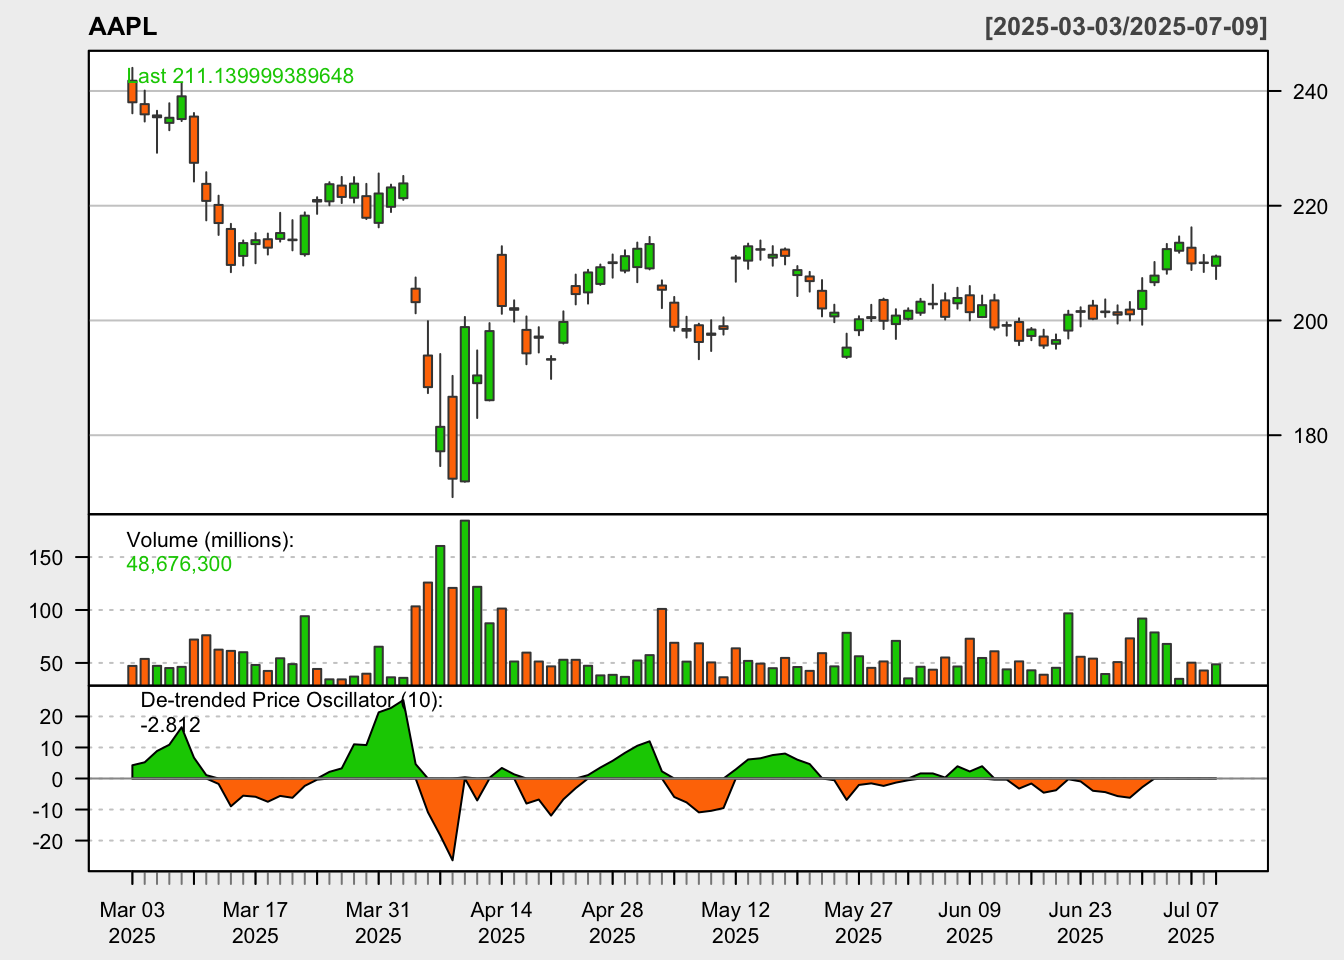Click the oscillator axis label 20
This screenshot has width=1344, height=960.
(52, 717)
